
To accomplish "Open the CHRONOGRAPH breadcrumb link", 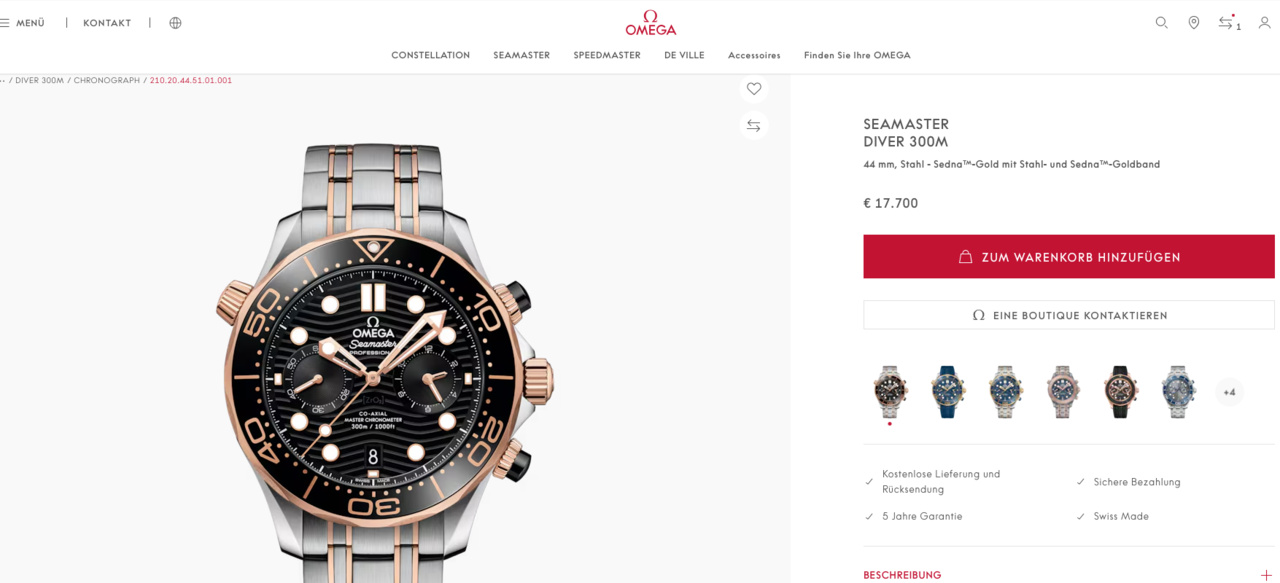I will pyautogui.click(x=107, y=80).
